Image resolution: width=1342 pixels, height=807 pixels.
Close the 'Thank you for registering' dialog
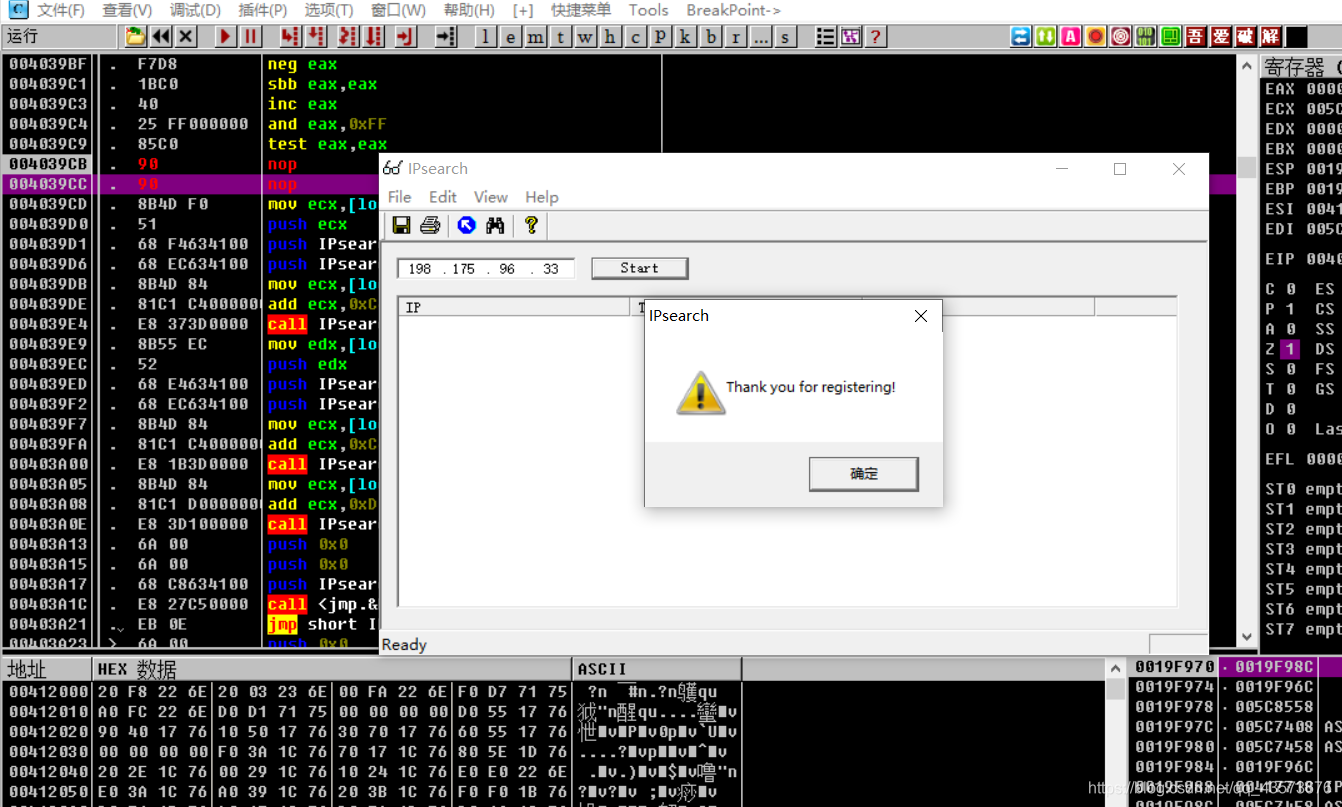tap(921, 316)
